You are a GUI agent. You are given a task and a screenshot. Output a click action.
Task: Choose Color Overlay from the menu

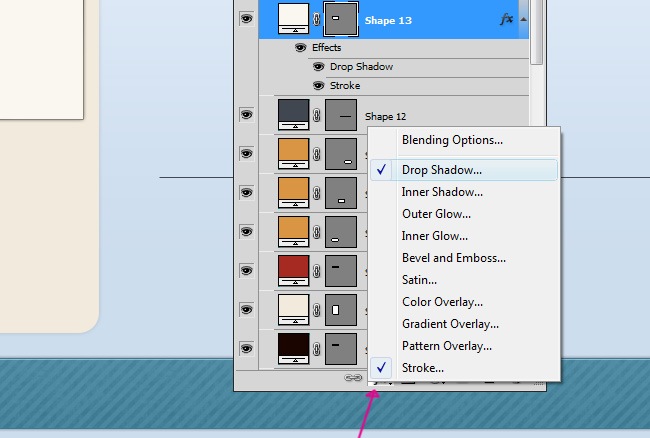click(464, 302)
